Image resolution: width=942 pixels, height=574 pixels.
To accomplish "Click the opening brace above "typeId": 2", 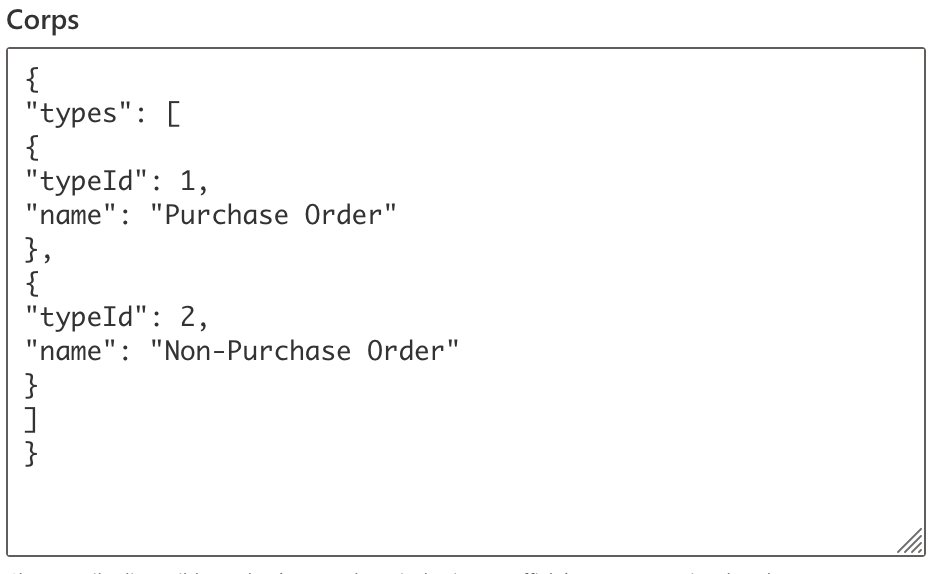I will [32, 283].
